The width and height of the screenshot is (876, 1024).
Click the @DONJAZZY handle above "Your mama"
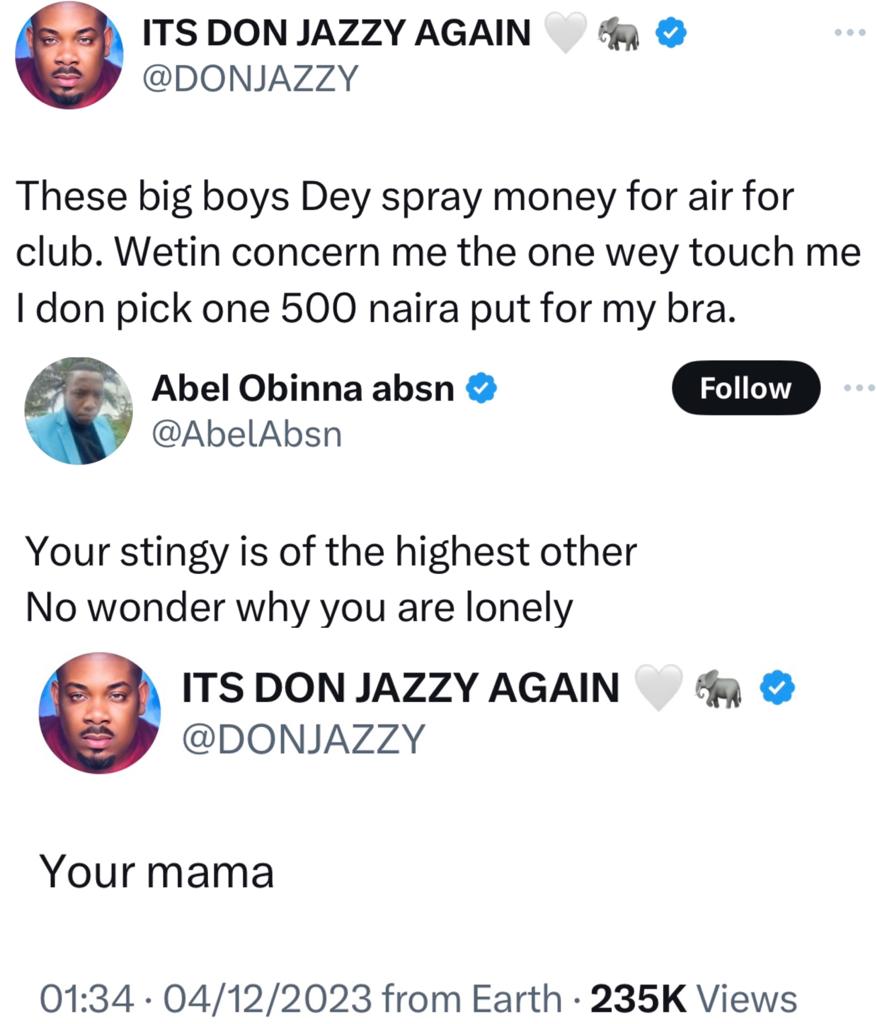(303, 739)
